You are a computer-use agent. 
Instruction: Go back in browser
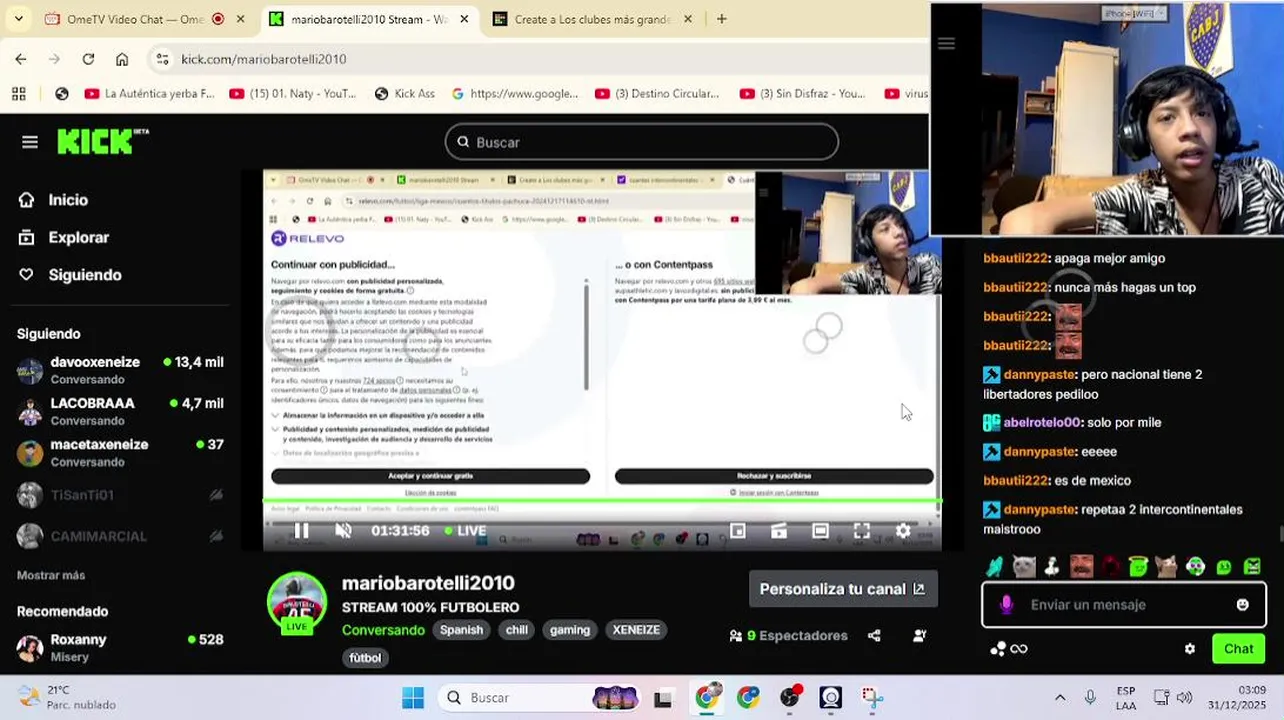(21, 59)
